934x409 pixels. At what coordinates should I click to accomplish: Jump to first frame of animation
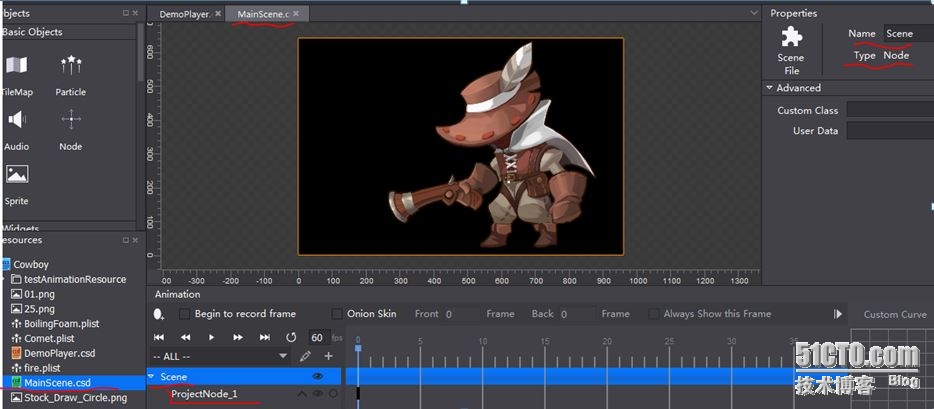158,338
